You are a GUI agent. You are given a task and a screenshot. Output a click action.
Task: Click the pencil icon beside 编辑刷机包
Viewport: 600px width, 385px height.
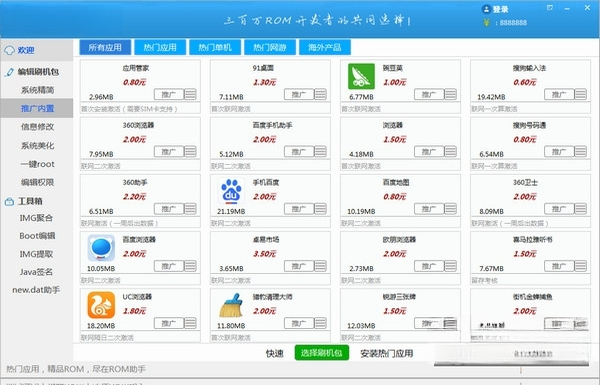[x=9, y=72]
